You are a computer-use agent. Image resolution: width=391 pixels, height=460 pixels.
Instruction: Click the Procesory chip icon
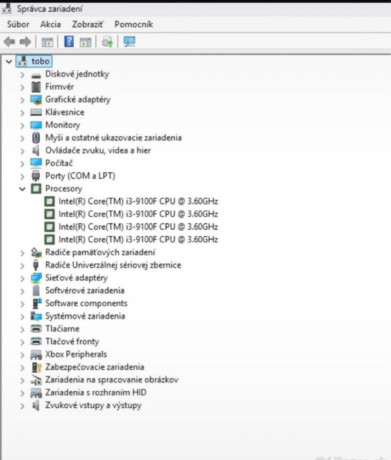point(36,189)
